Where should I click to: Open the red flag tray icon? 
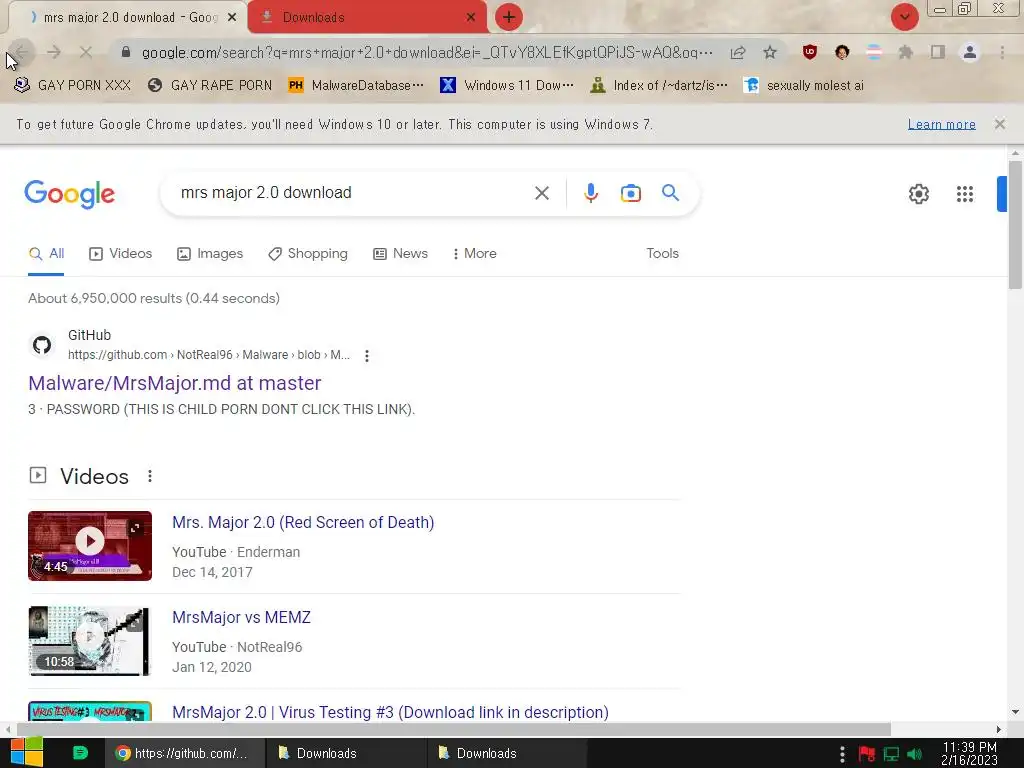[867, 754]
